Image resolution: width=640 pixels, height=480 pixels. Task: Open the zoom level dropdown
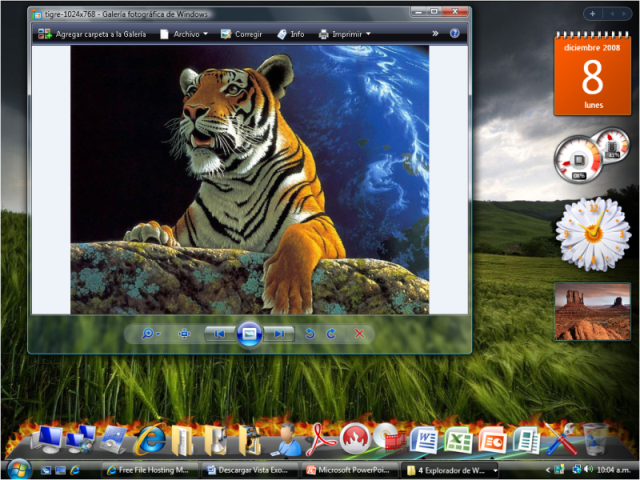coord(151,333)
